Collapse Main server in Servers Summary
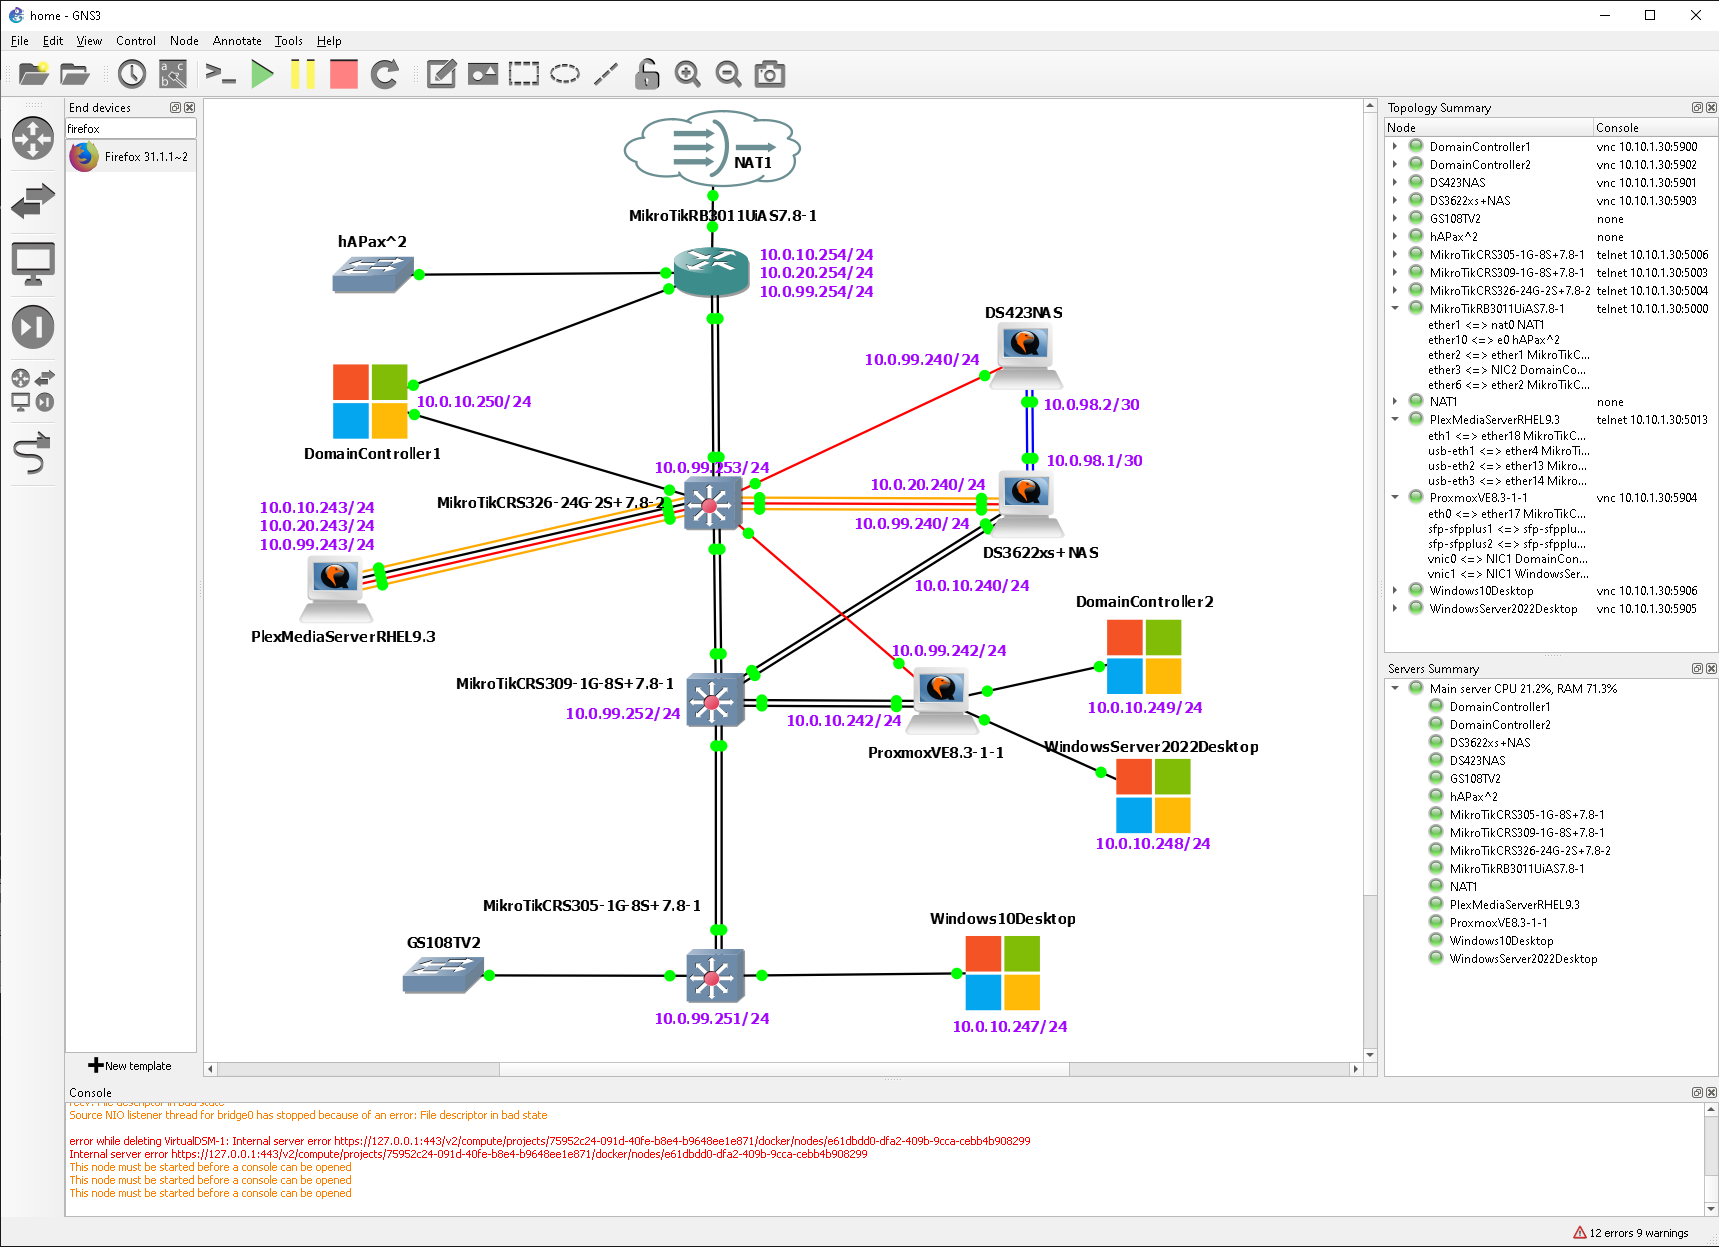Screen dimensions: 1719x1247 1395,688
